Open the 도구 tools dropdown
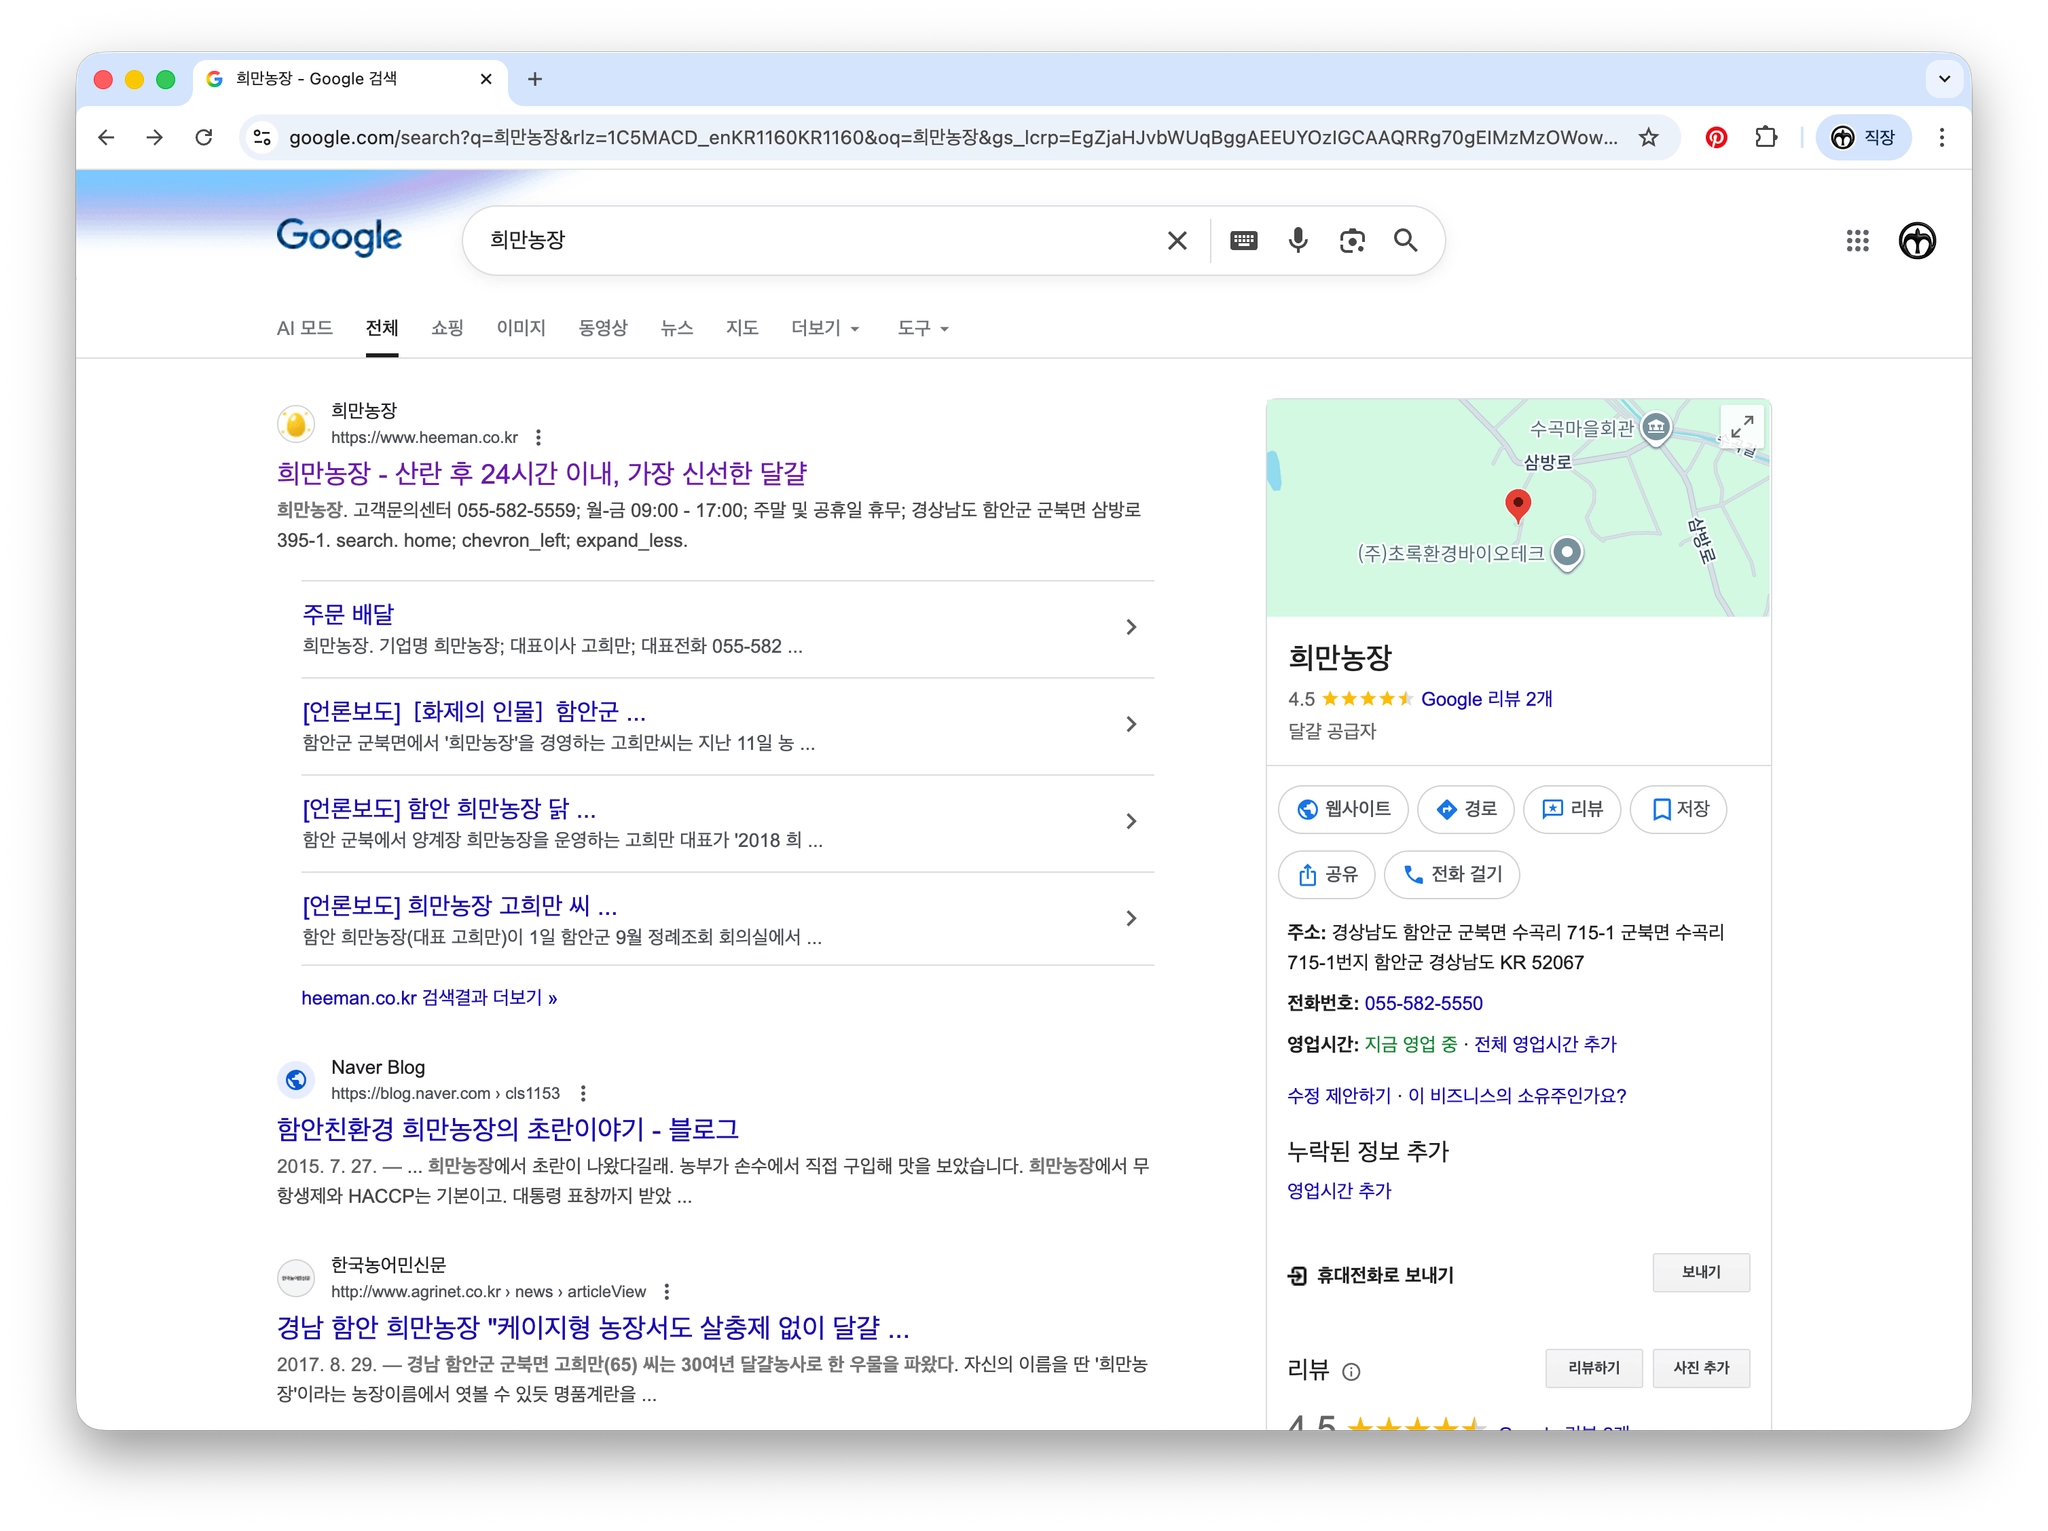The image size is (2048, 1531). click(922, 328)
